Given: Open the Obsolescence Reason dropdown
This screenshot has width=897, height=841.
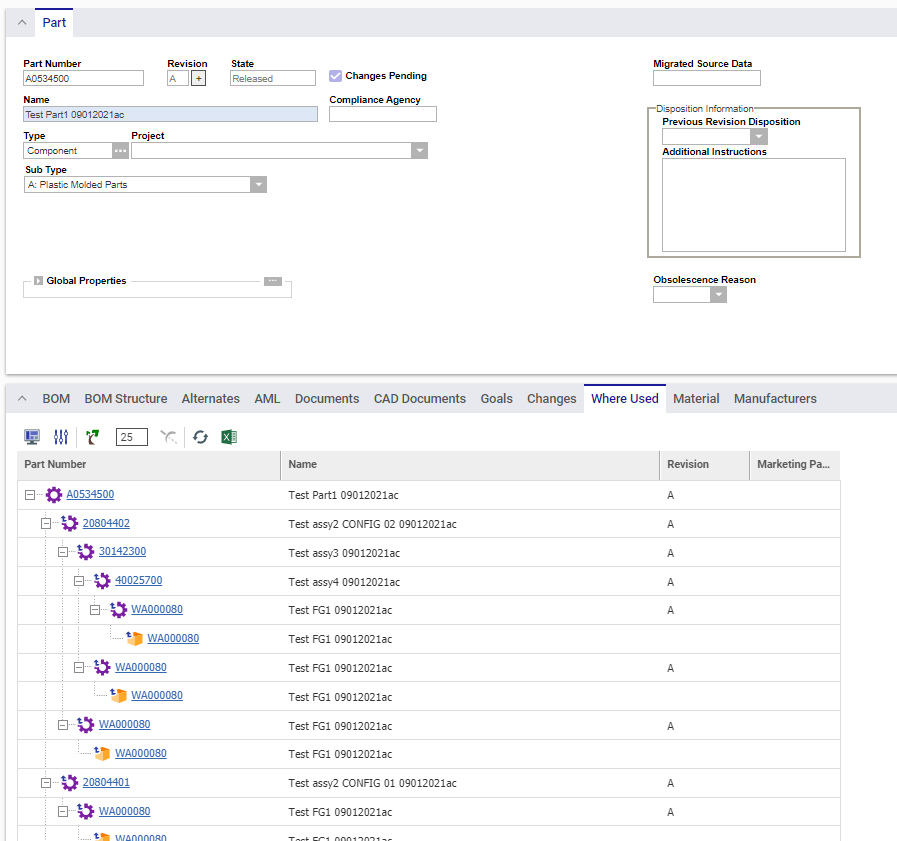Looking at the screenshot, I should pyautogui.click(x=718, y=295).
